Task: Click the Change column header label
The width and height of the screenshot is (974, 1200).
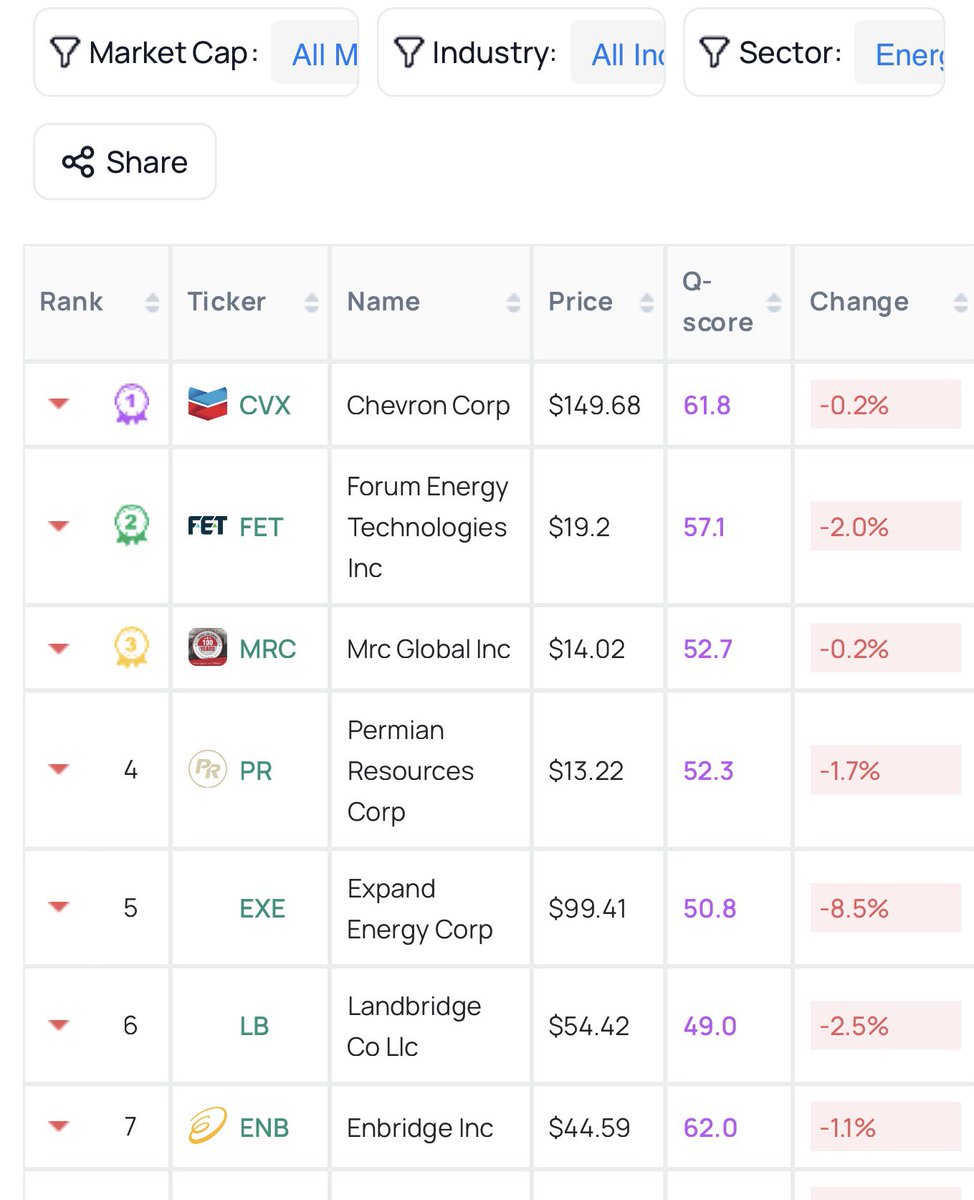Action: [859, 302]
